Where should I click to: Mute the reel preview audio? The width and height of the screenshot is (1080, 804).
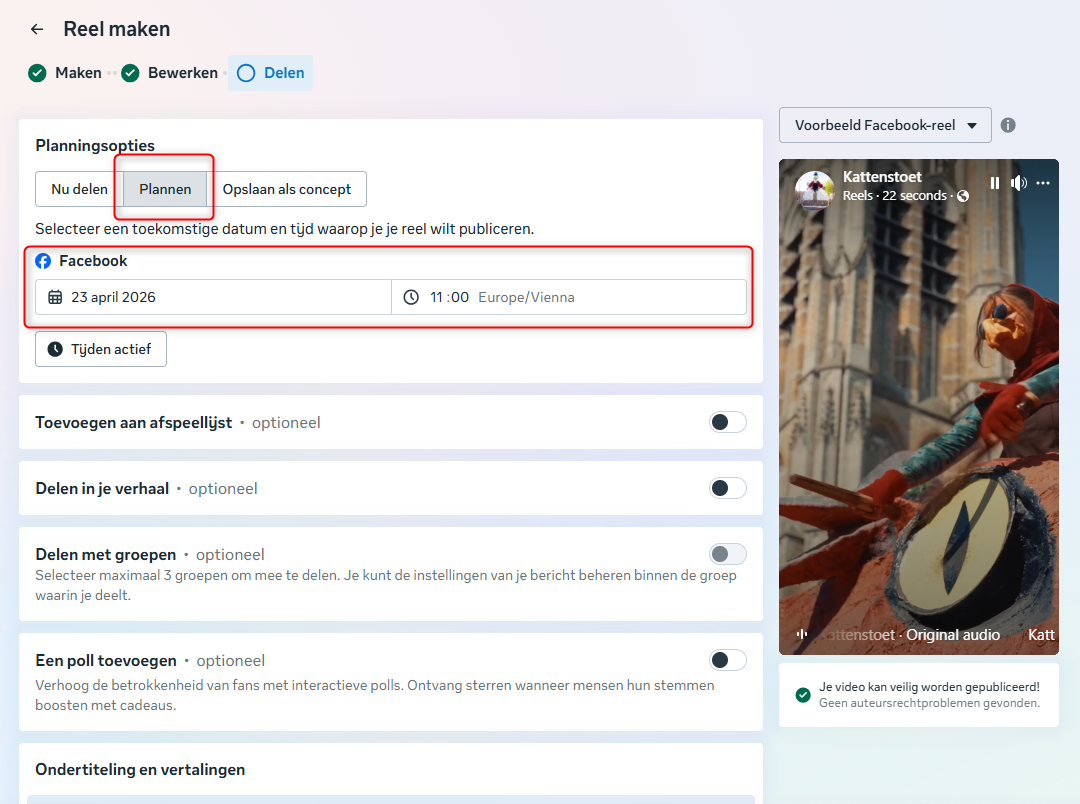[x=1019, y=183]
